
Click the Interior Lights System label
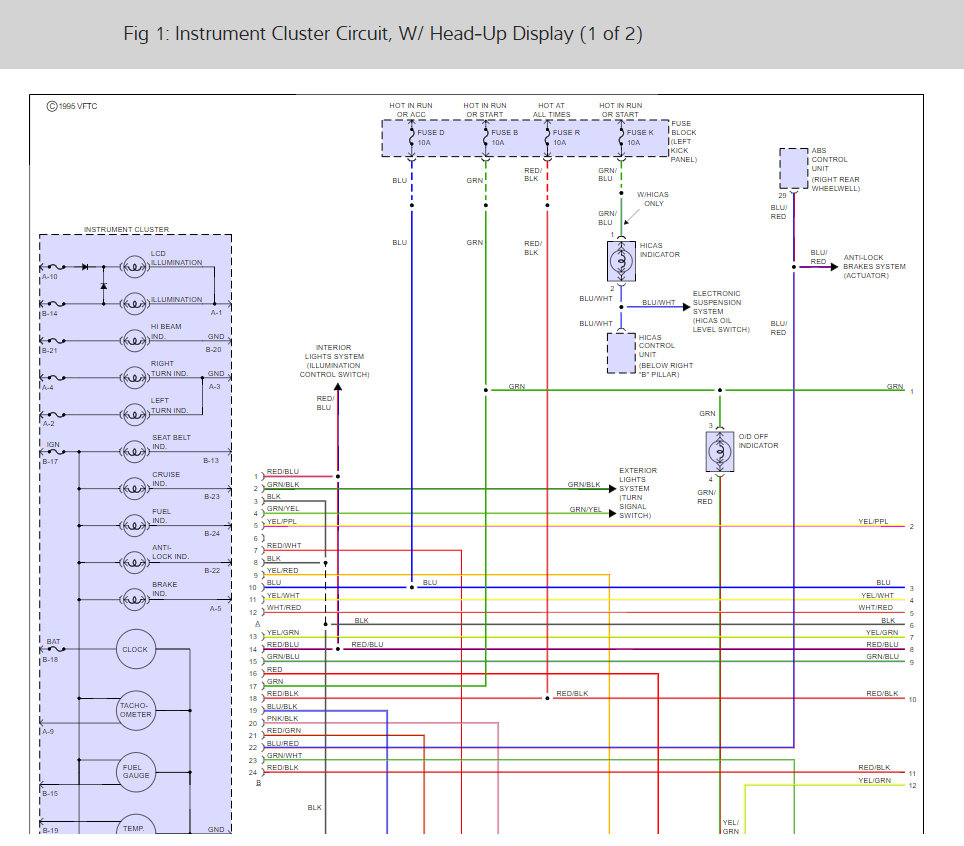[336, 357]
